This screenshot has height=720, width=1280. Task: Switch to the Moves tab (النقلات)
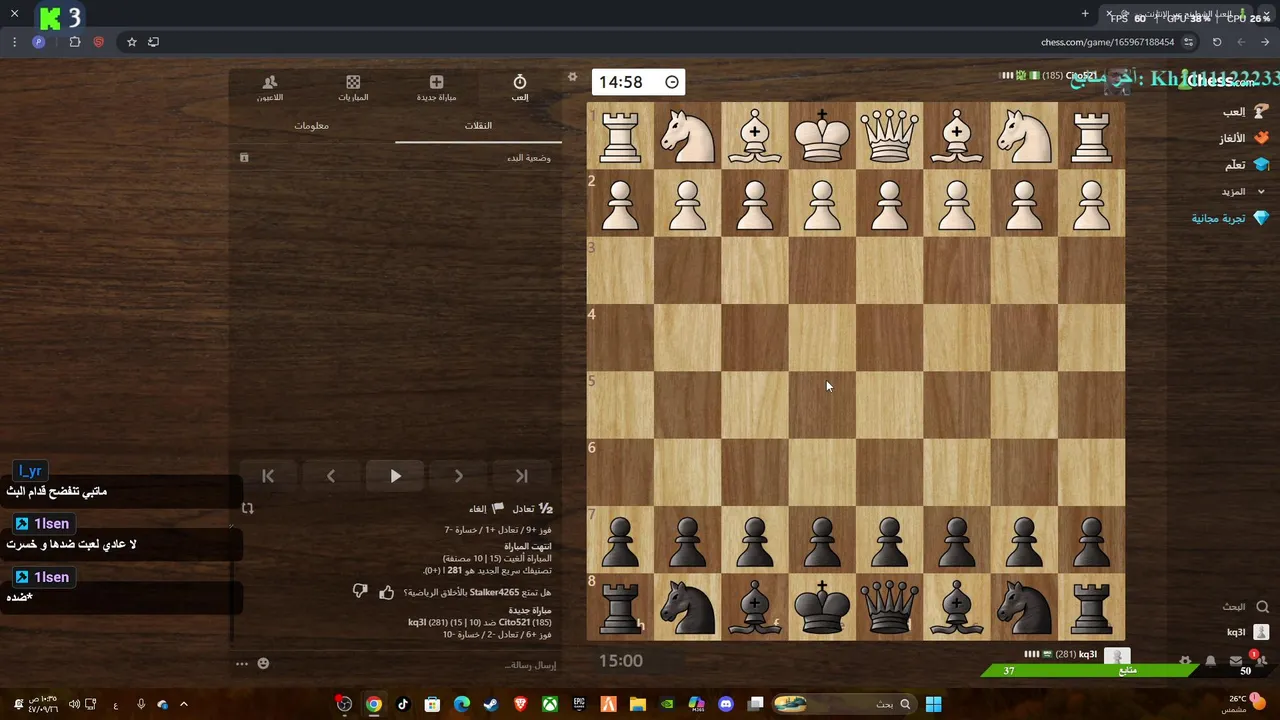tap(478, 125)
